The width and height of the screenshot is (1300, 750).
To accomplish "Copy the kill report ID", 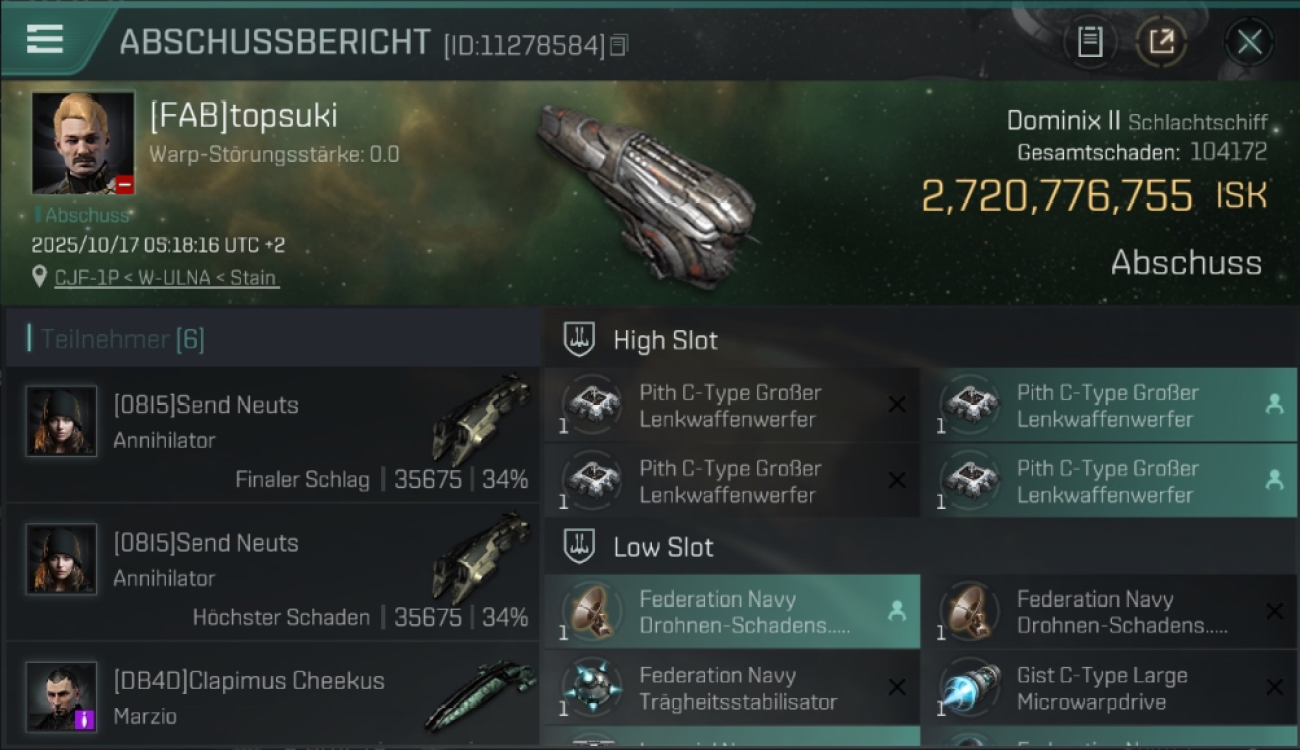I will [x=619, y=45].
